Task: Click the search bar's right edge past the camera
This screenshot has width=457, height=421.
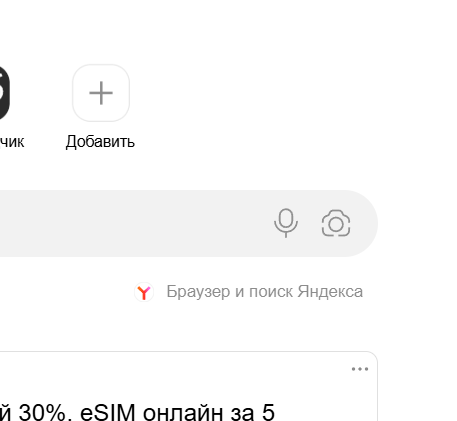Action: point(365,223)
